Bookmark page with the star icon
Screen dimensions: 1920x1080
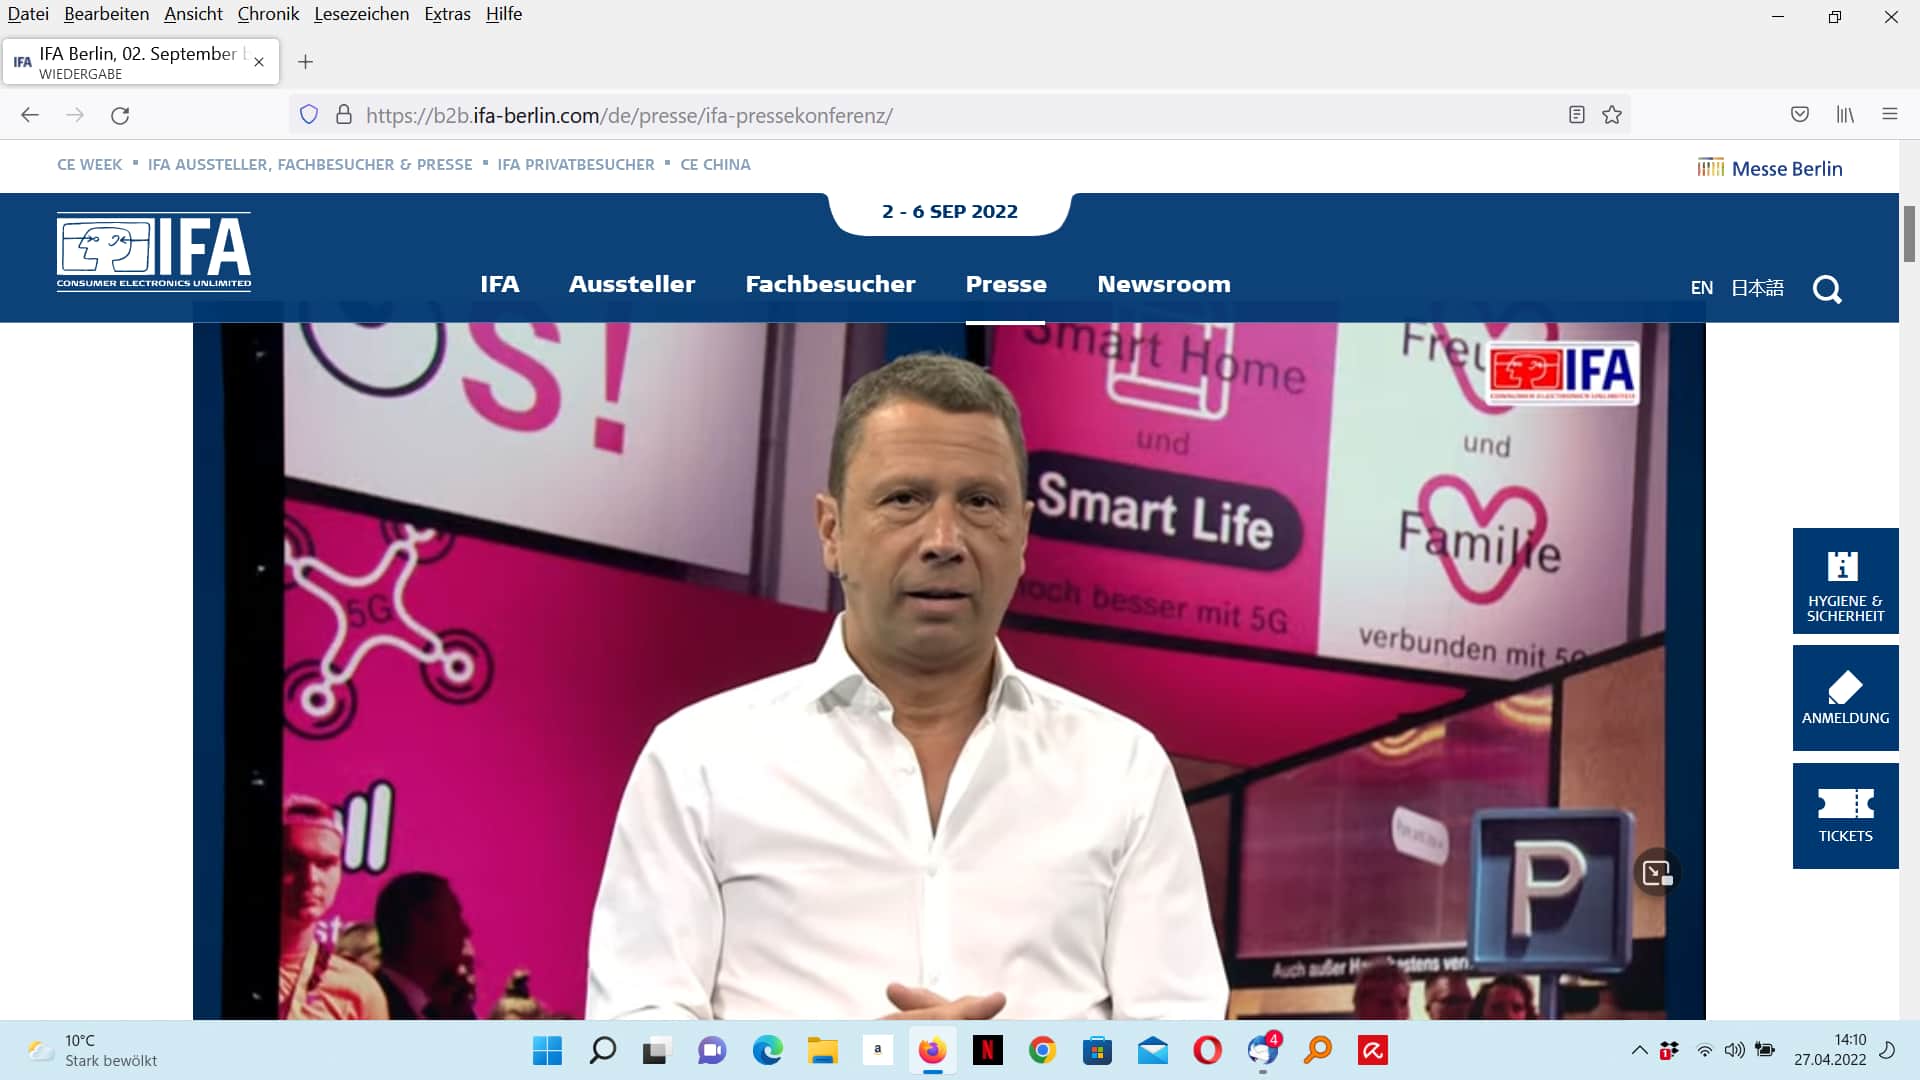(x=1612, y=115)
